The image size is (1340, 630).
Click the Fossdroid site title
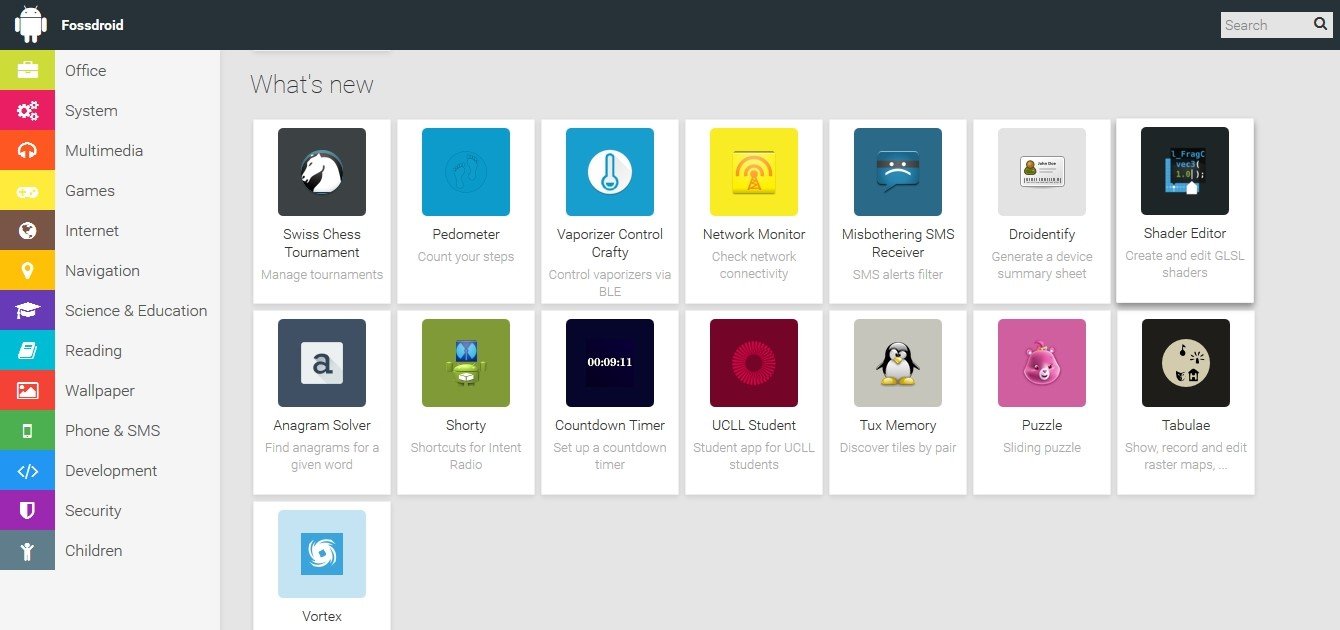[92, 25]
